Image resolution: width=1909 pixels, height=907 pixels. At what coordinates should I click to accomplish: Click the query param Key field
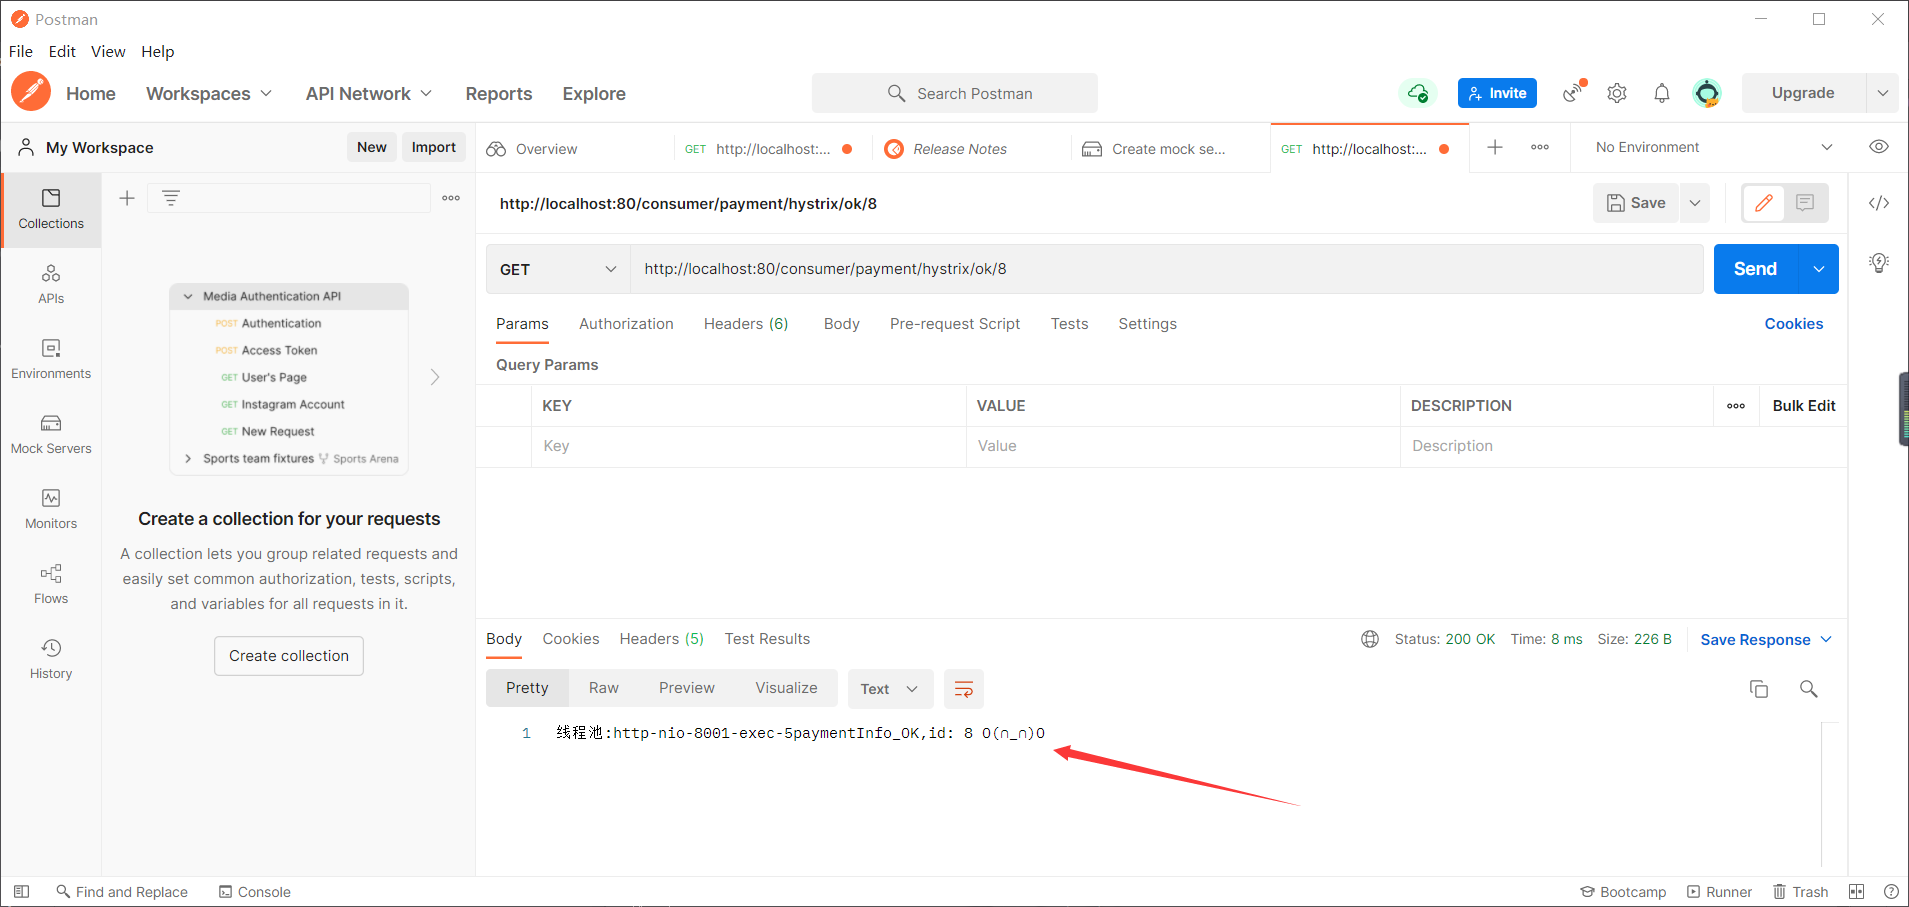point(748,446)
